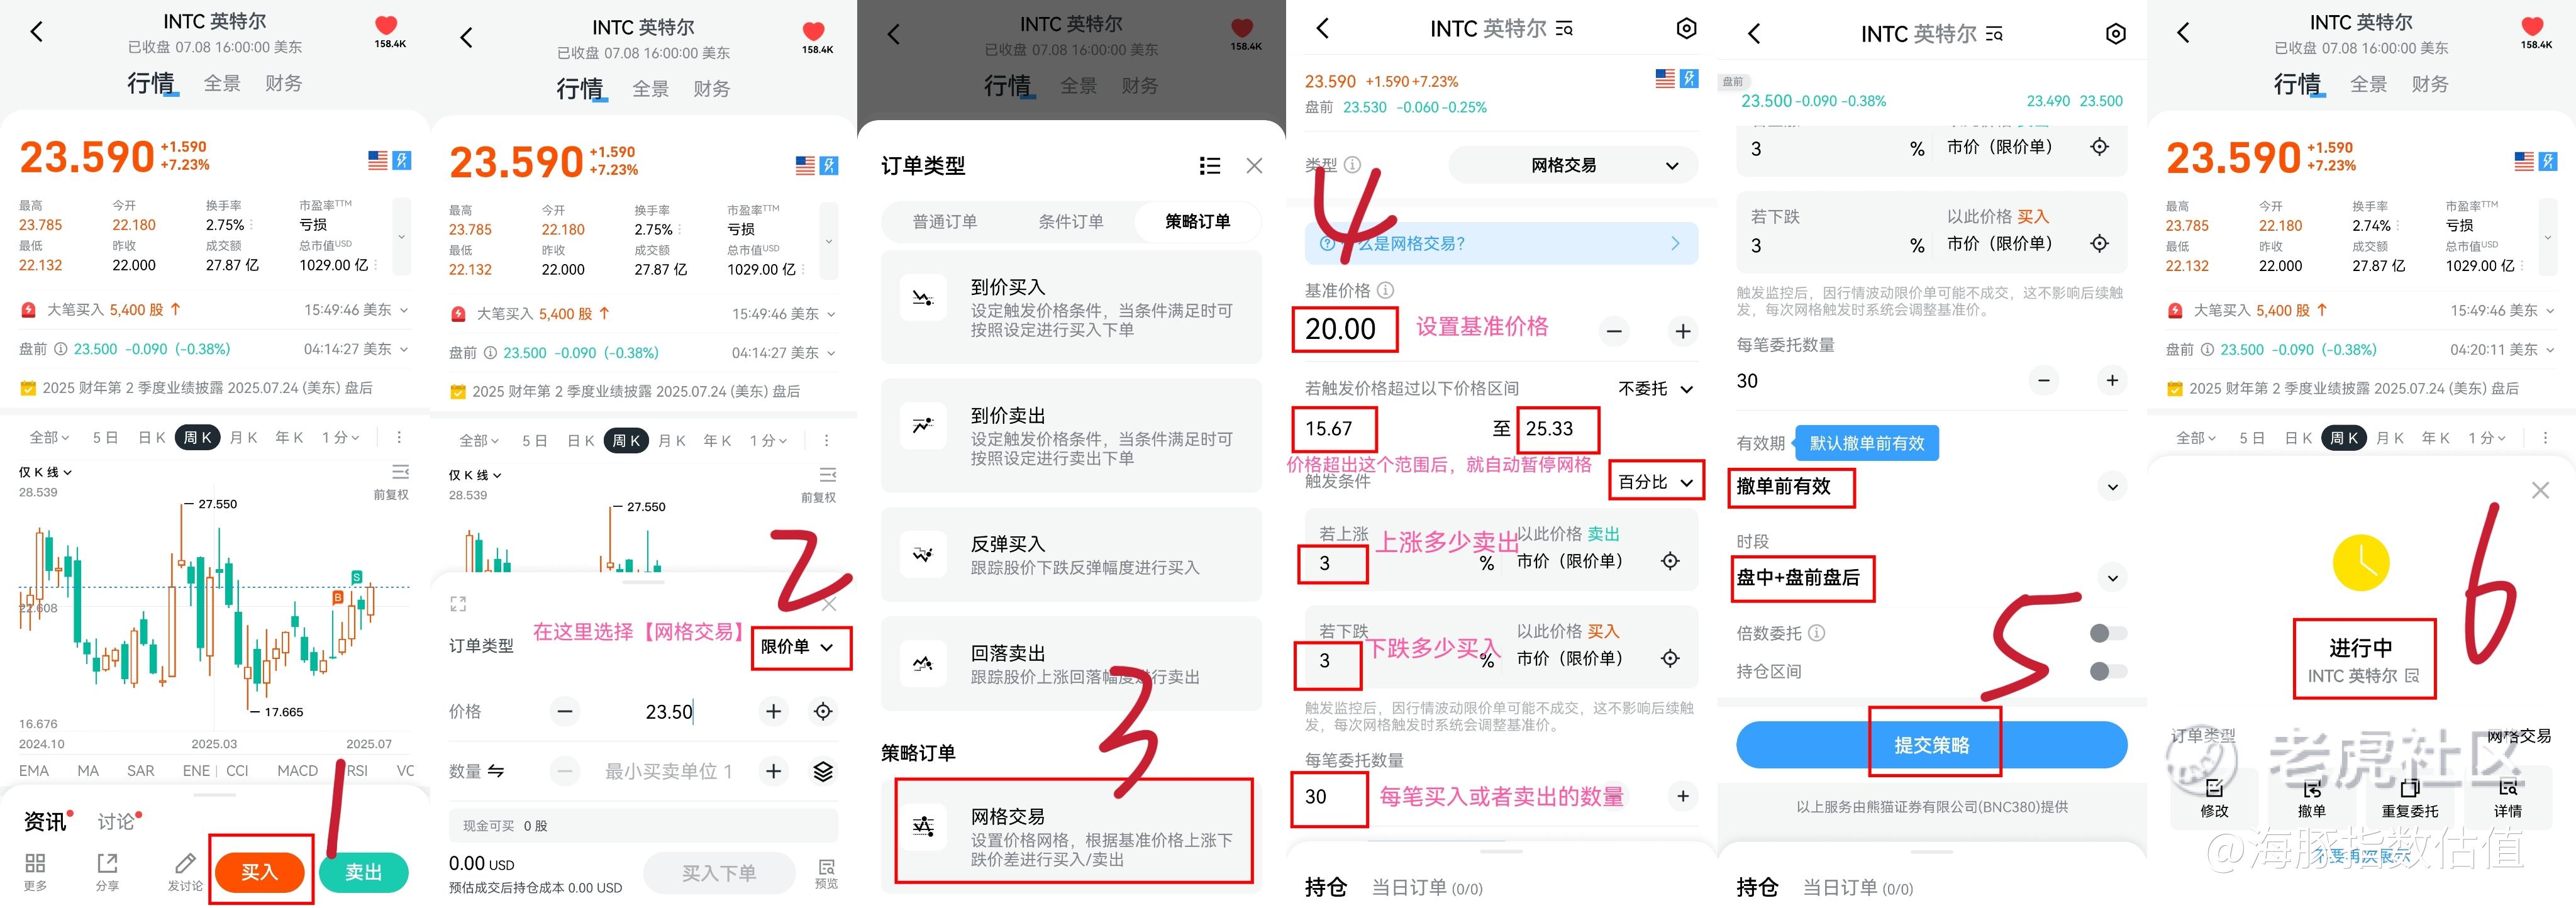Click the 撤单 cancel order icon
2576x908 pixels.
point(2312,788)
